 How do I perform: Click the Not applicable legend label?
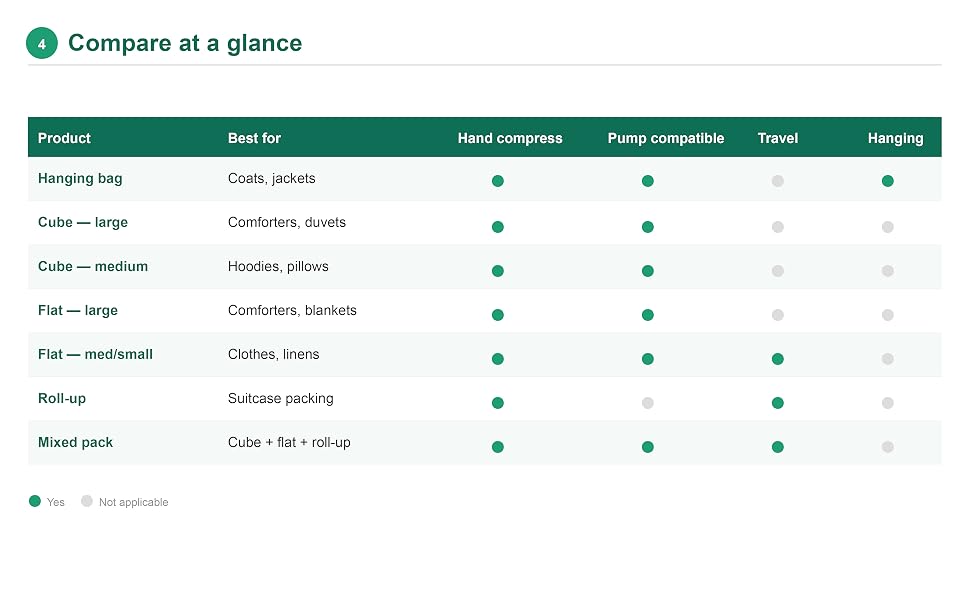[x=134, y=502]
